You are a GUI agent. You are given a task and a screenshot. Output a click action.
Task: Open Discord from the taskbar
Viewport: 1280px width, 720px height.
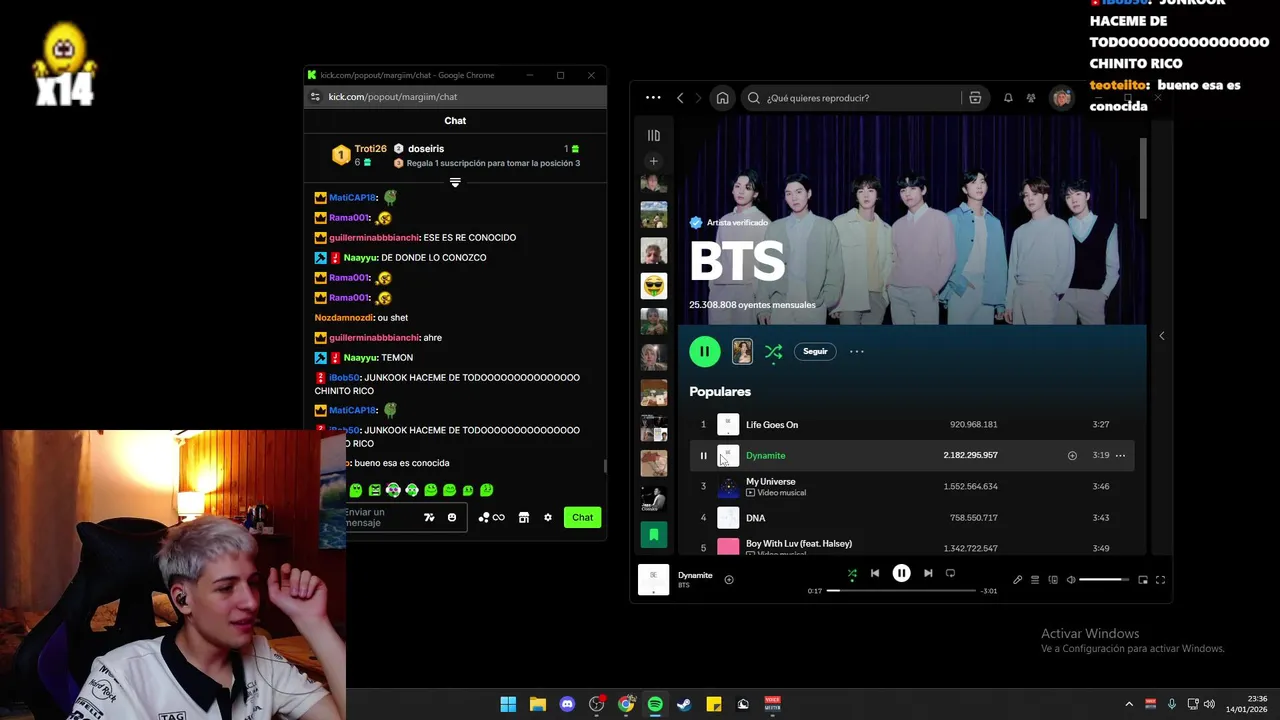point(567,704)
